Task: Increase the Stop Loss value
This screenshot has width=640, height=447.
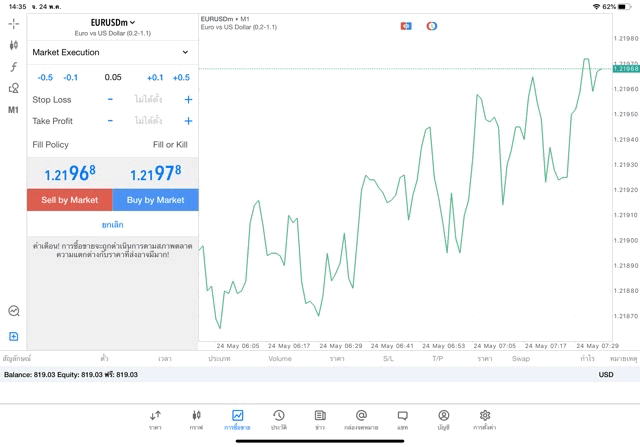Action: (x=188, y=99)
